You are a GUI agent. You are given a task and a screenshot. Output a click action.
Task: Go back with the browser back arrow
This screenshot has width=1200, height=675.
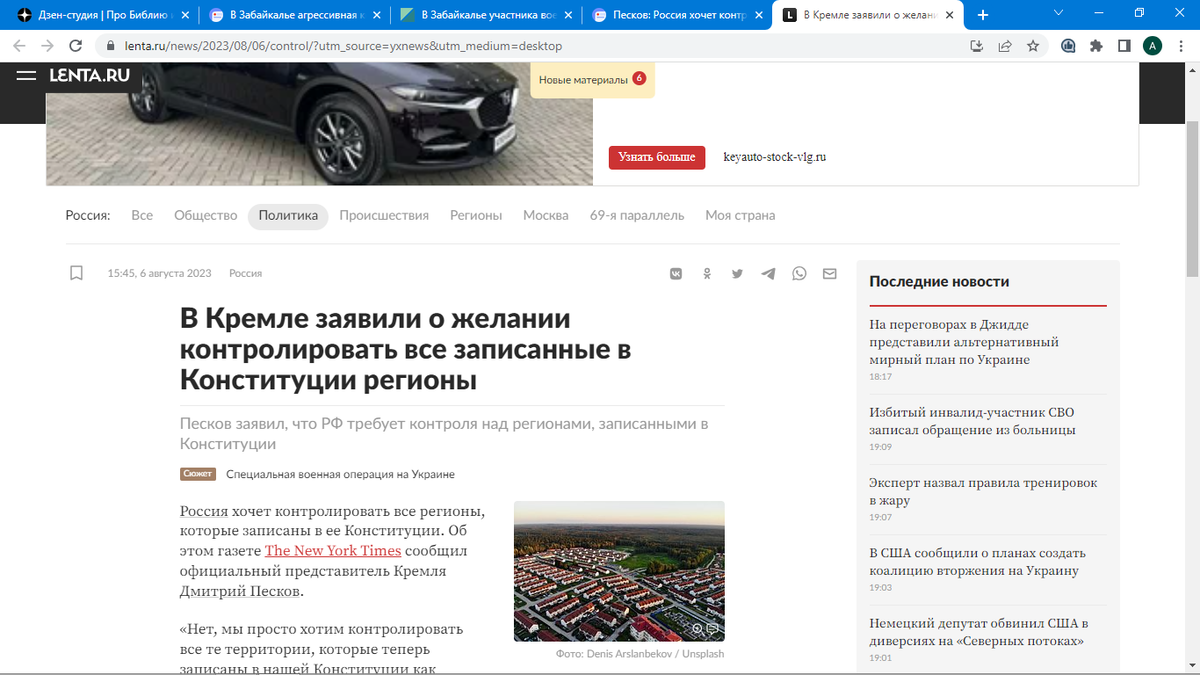[19, 46]
